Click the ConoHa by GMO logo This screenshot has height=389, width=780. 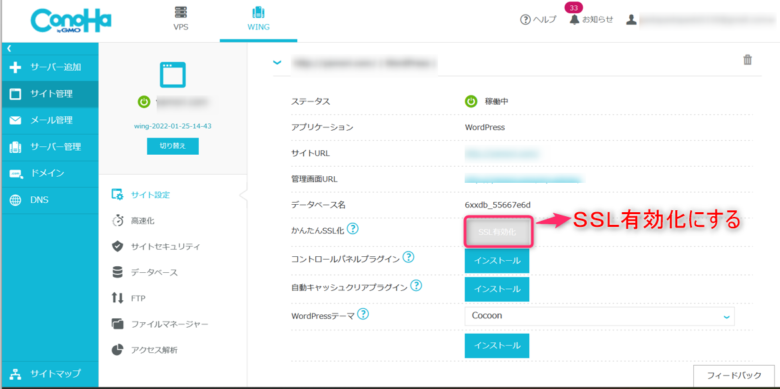pyautogui.click(x=71, y=20)
